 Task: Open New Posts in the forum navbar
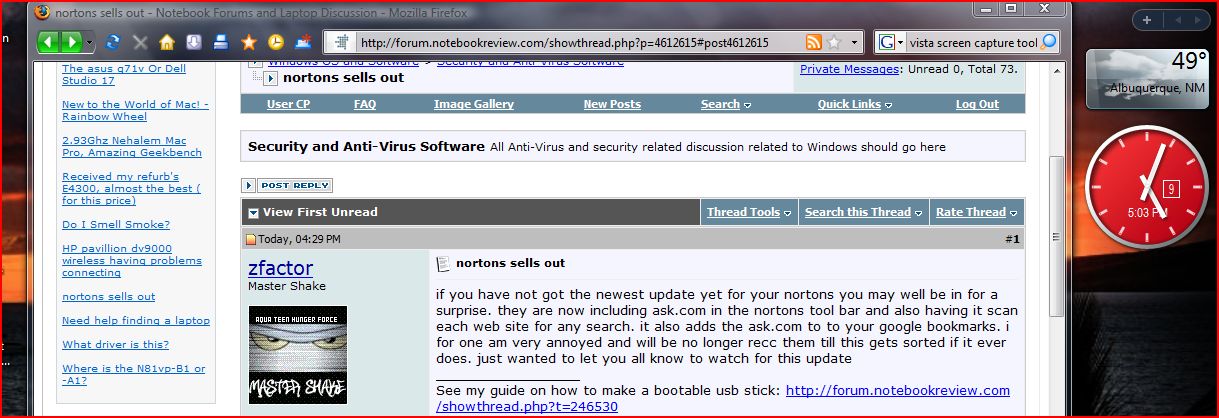click(x=612, y=104)
